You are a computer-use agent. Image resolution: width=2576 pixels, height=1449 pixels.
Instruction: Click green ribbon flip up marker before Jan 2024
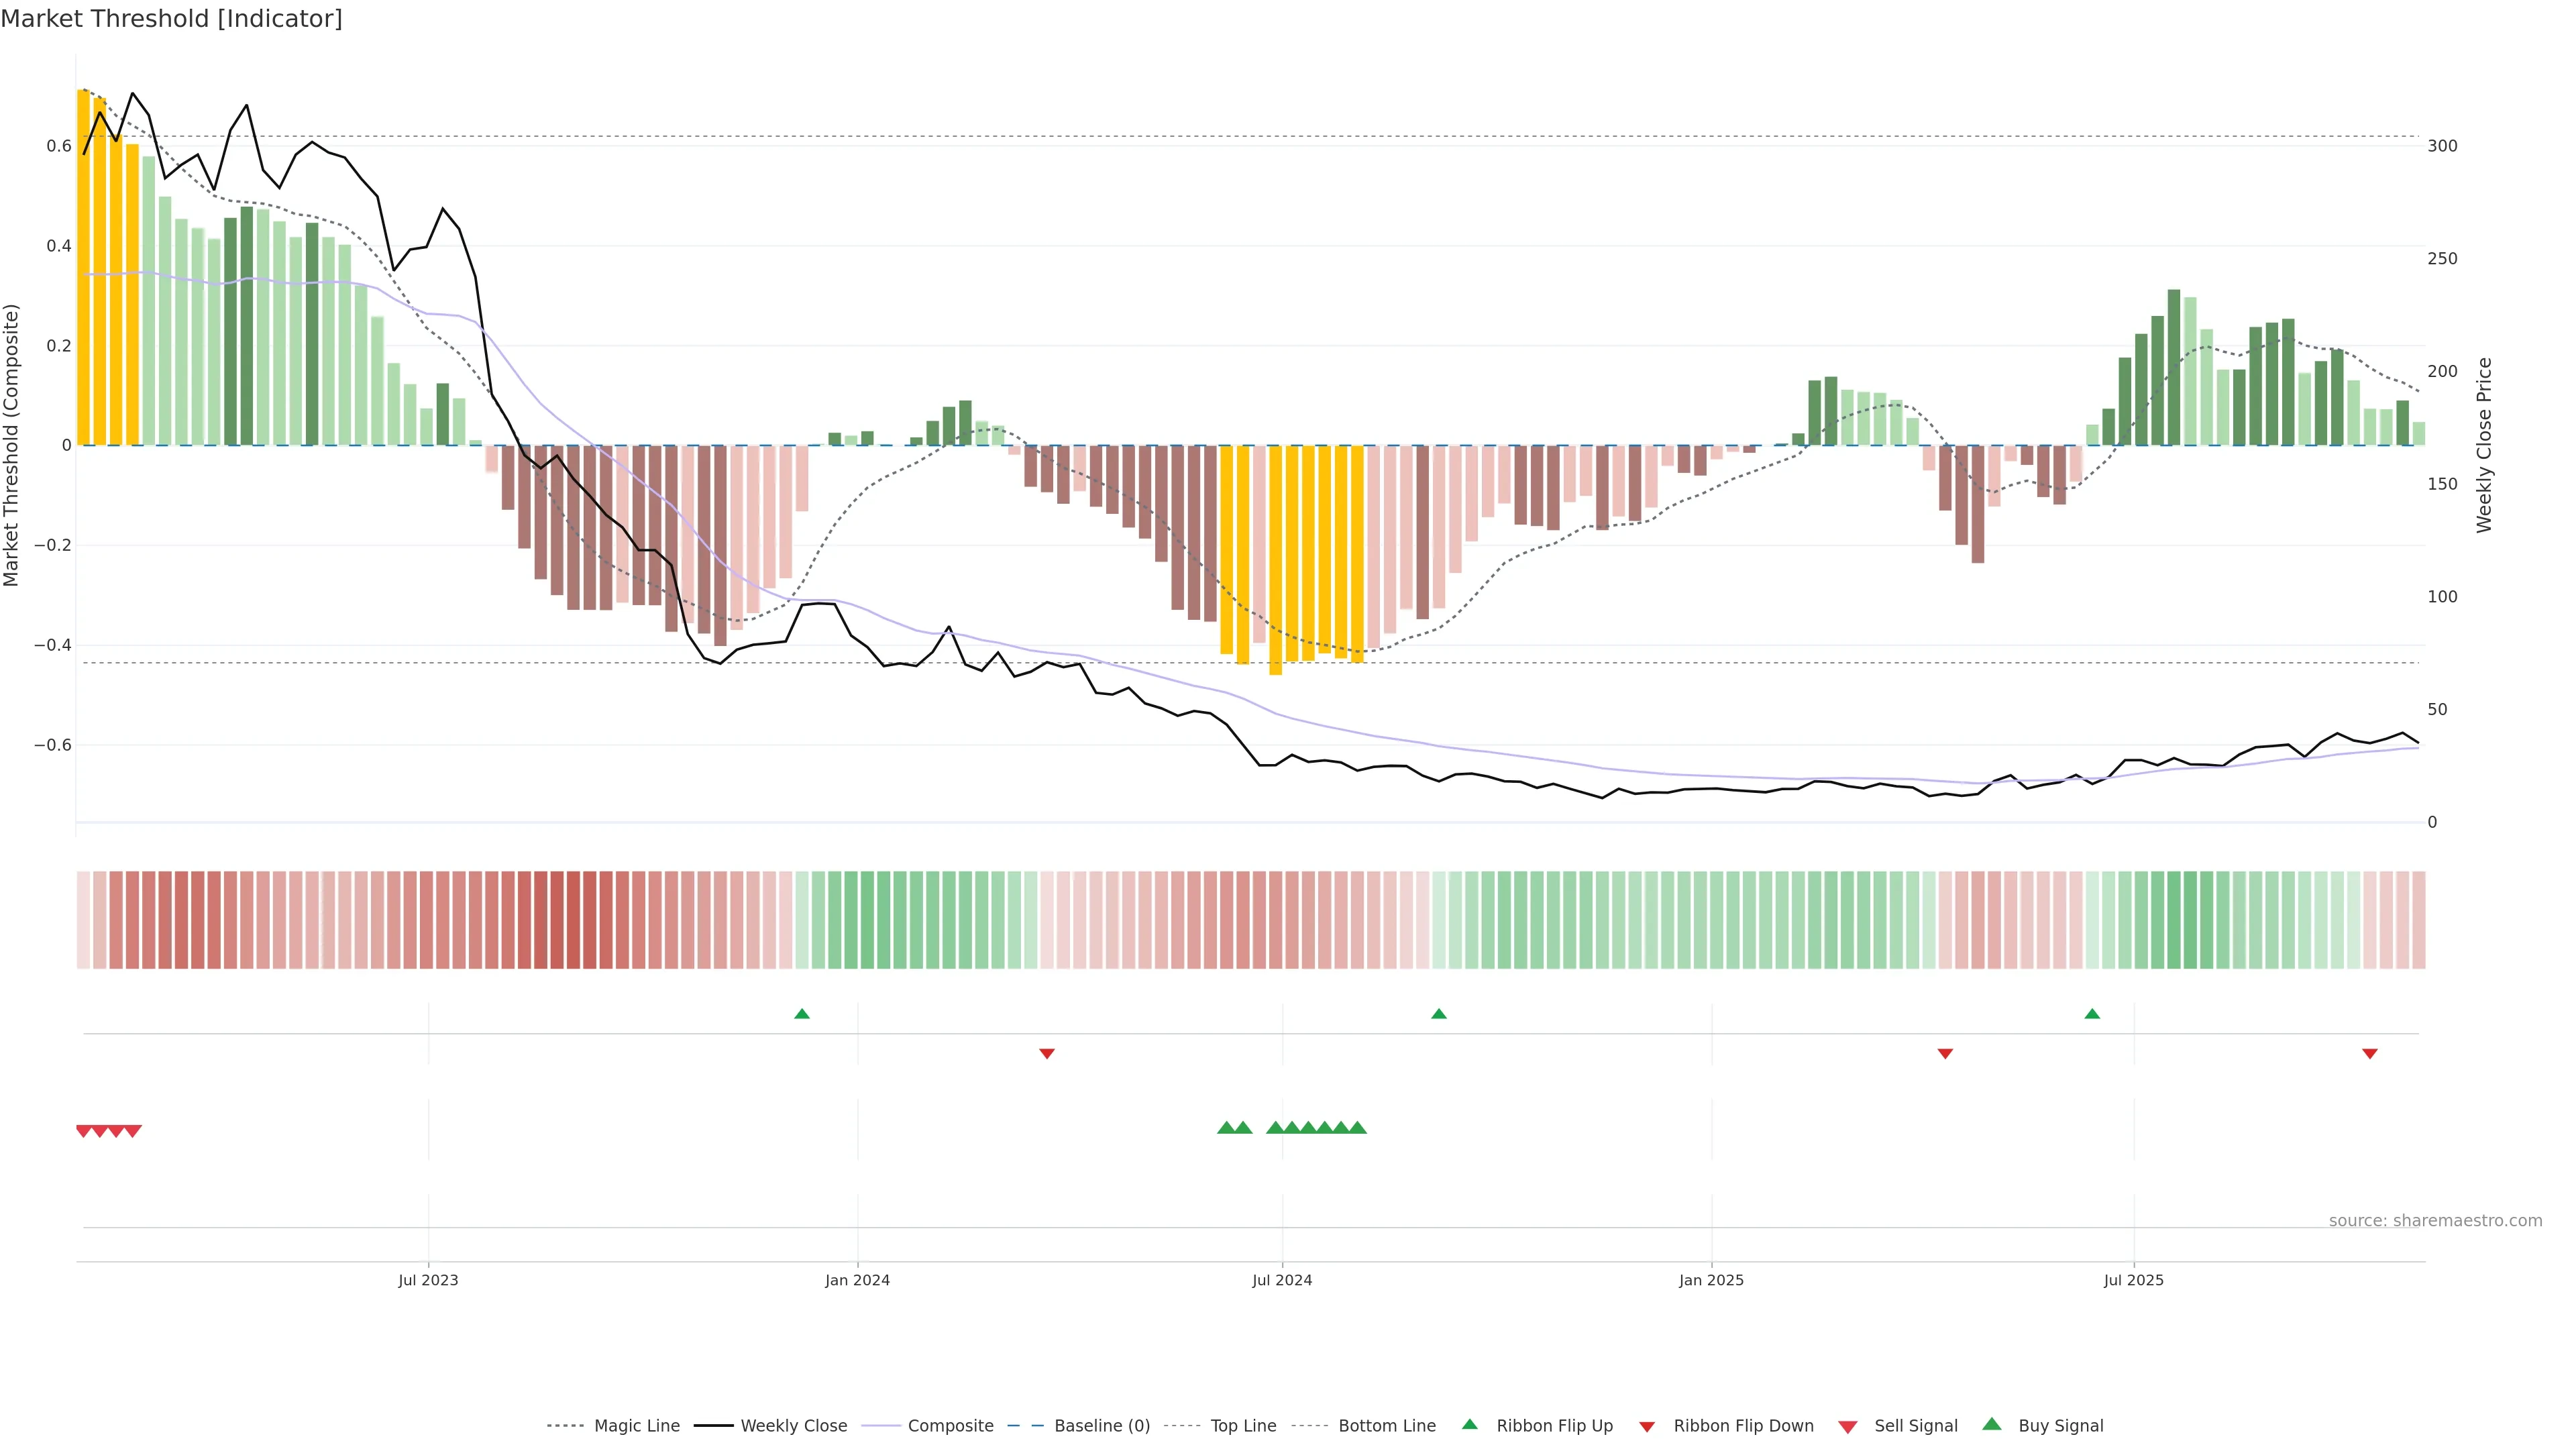point(802,1014)
